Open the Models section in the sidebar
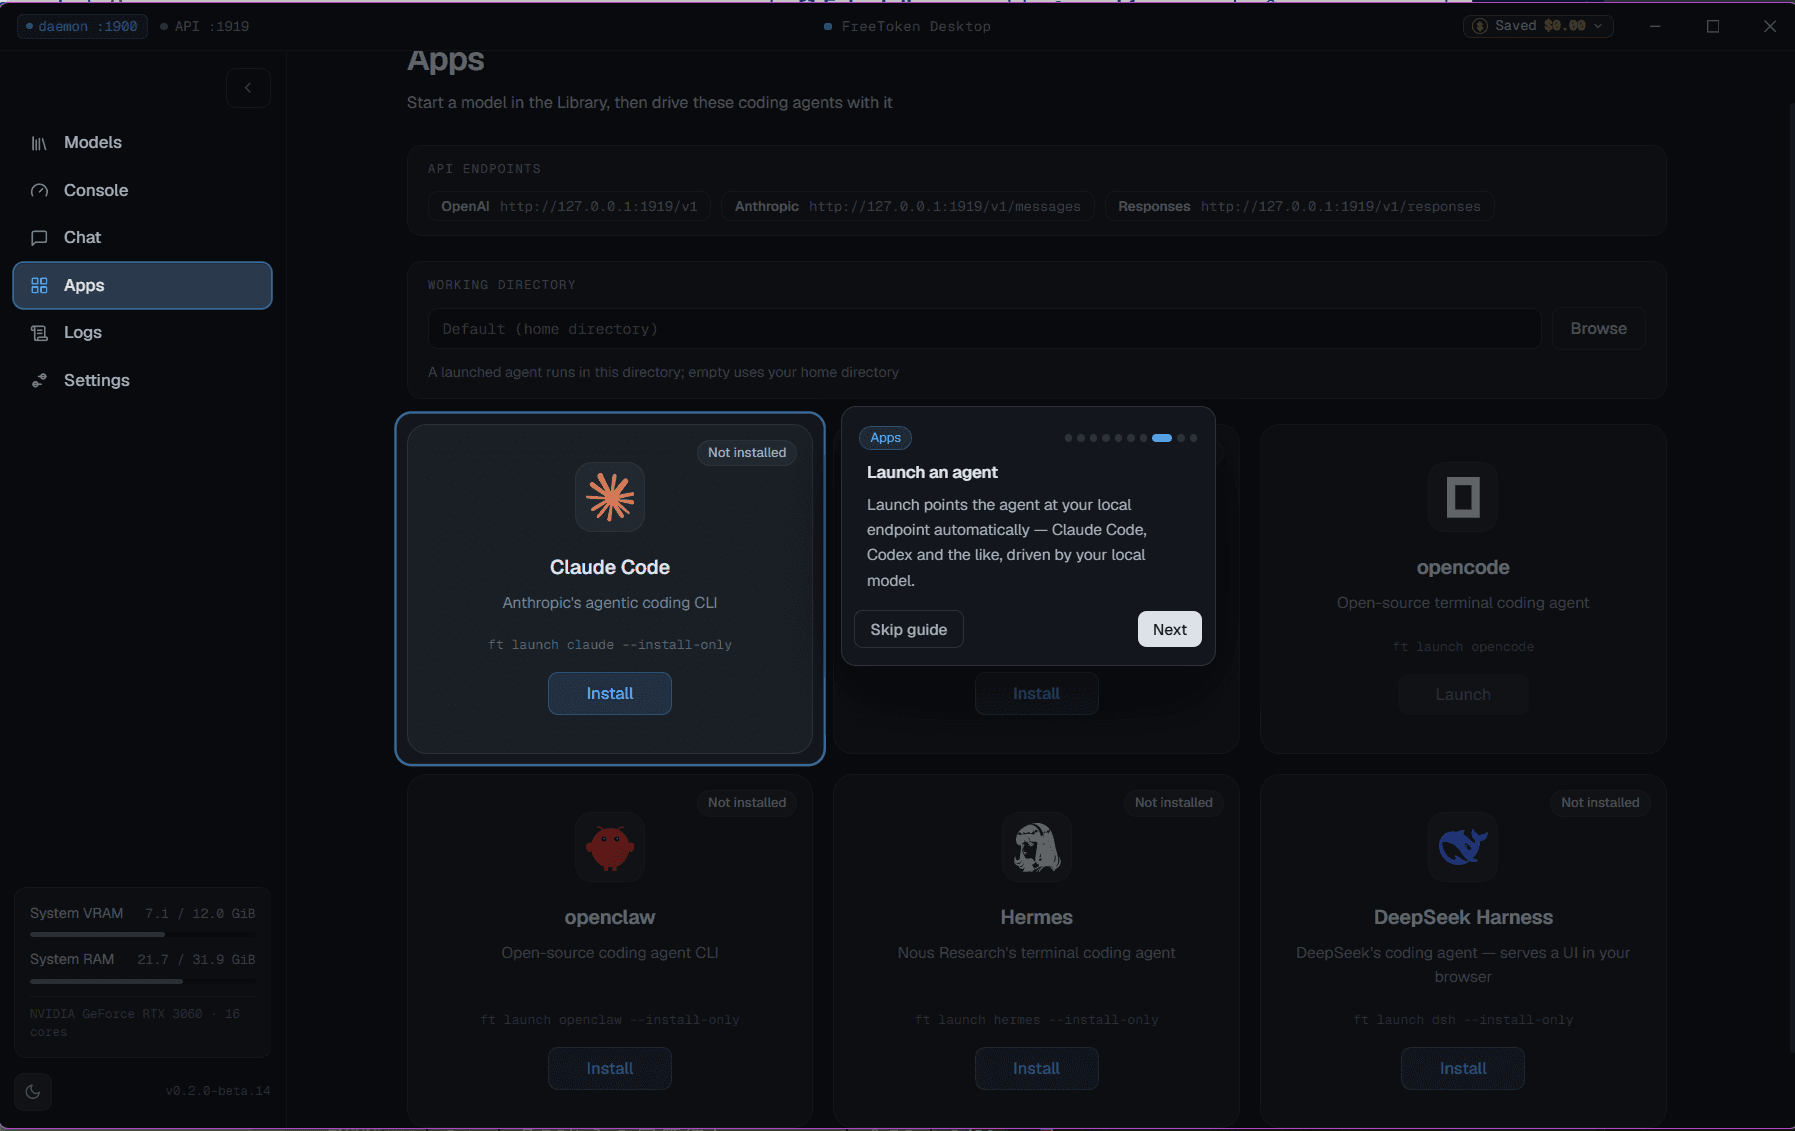Image resolution: width=1795 pixels, height=1131 pixels. pos(142,143)
